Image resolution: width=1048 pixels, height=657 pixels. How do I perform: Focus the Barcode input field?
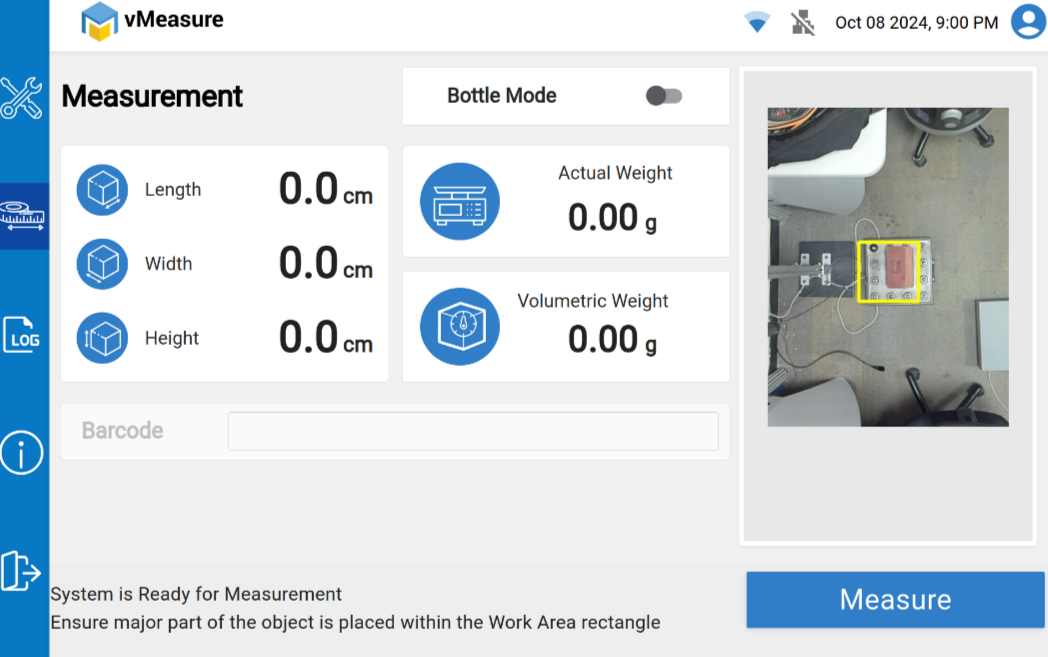click(473, 431)
